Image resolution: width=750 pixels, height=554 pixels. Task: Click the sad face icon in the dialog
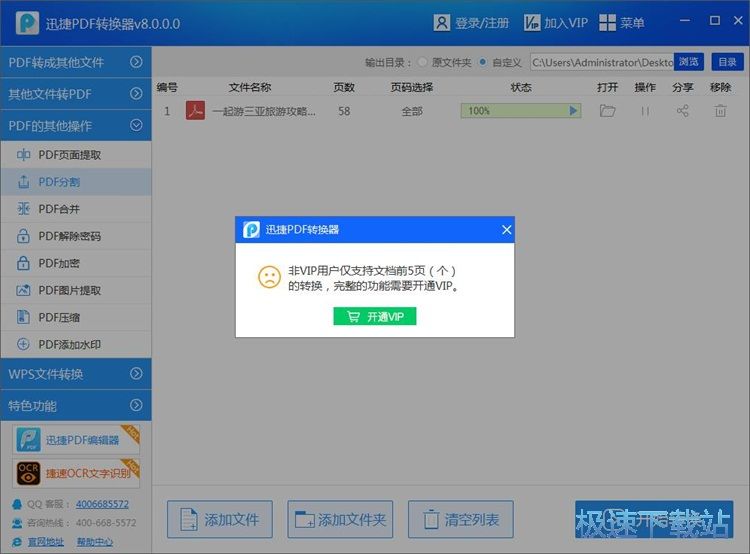point(269,277)
